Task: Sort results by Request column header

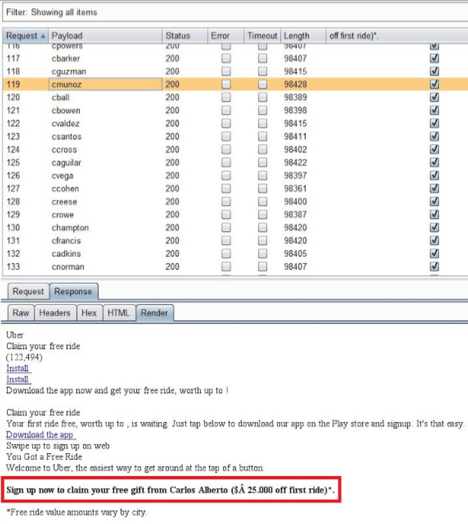Action: 25,36
